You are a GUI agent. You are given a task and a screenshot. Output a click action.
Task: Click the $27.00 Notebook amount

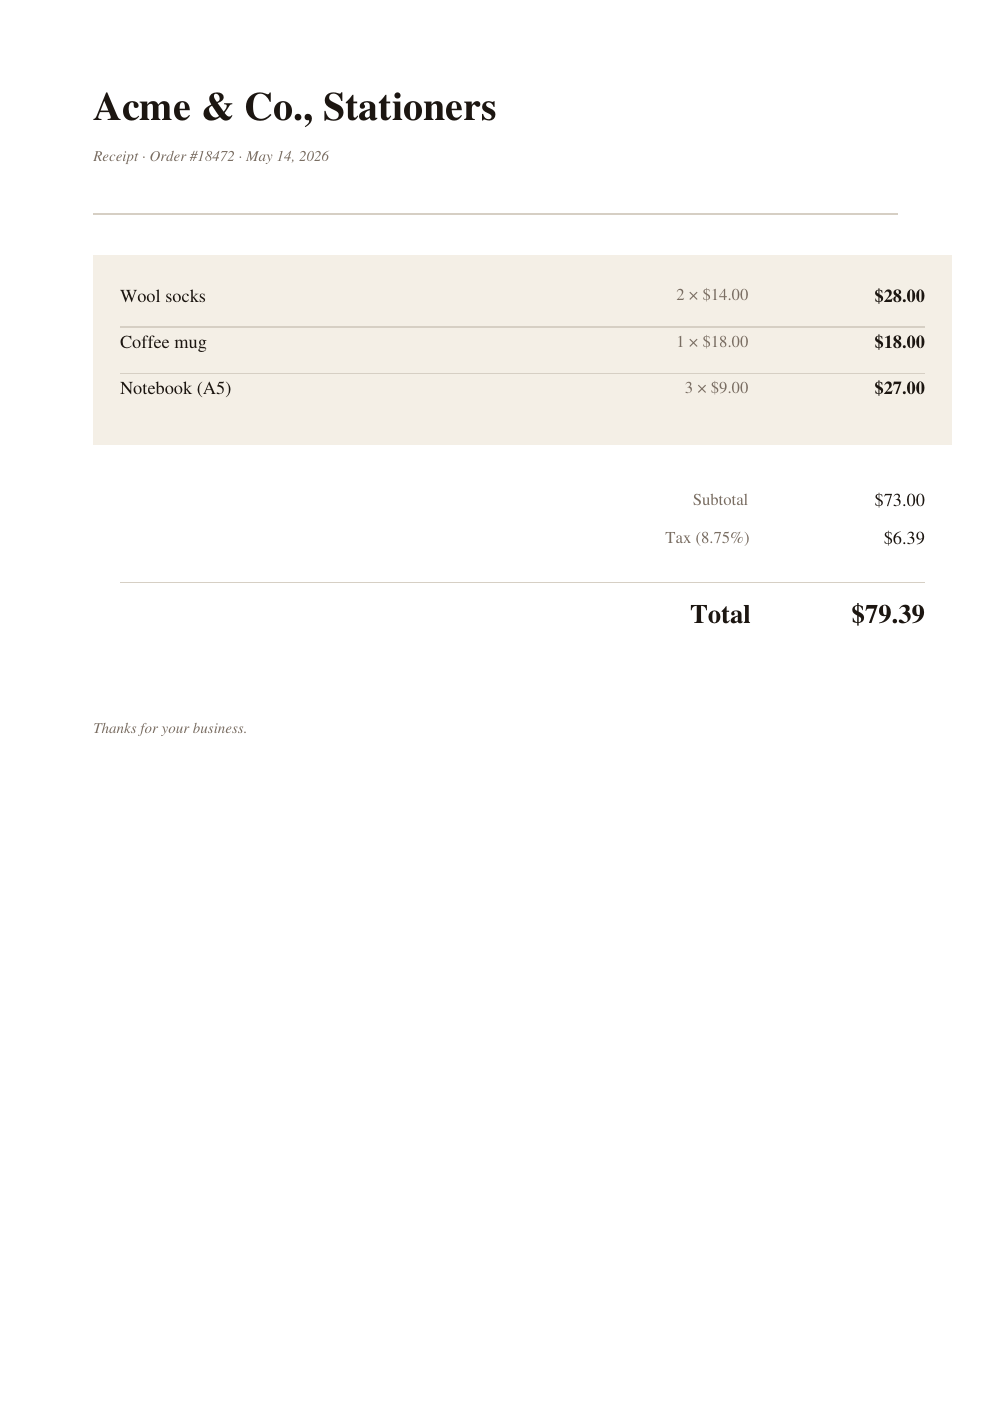click(899, 388)
